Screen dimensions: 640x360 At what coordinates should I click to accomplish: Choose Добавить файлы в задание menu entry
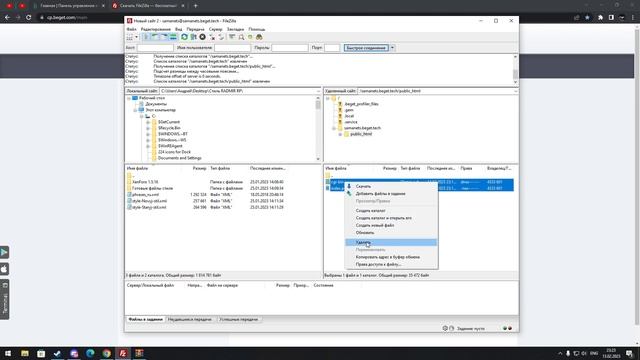coord(391,194)
